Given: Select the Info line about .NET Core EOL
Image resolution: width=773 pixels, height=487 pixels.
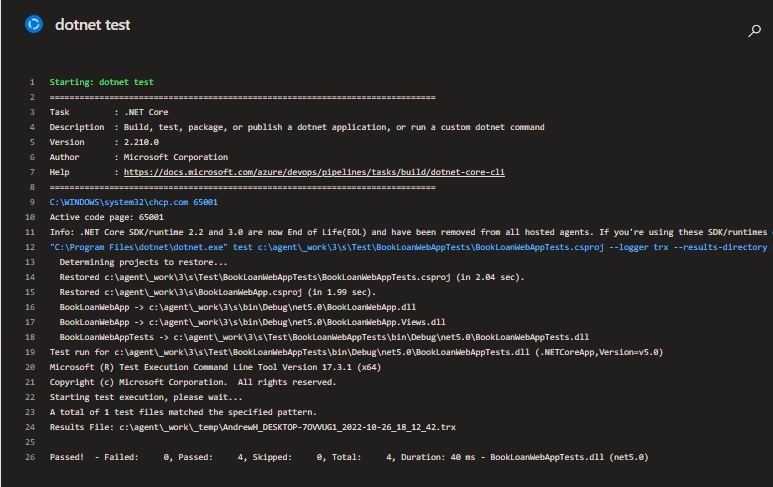Looking at the screenshot, I should pos(409,232).
